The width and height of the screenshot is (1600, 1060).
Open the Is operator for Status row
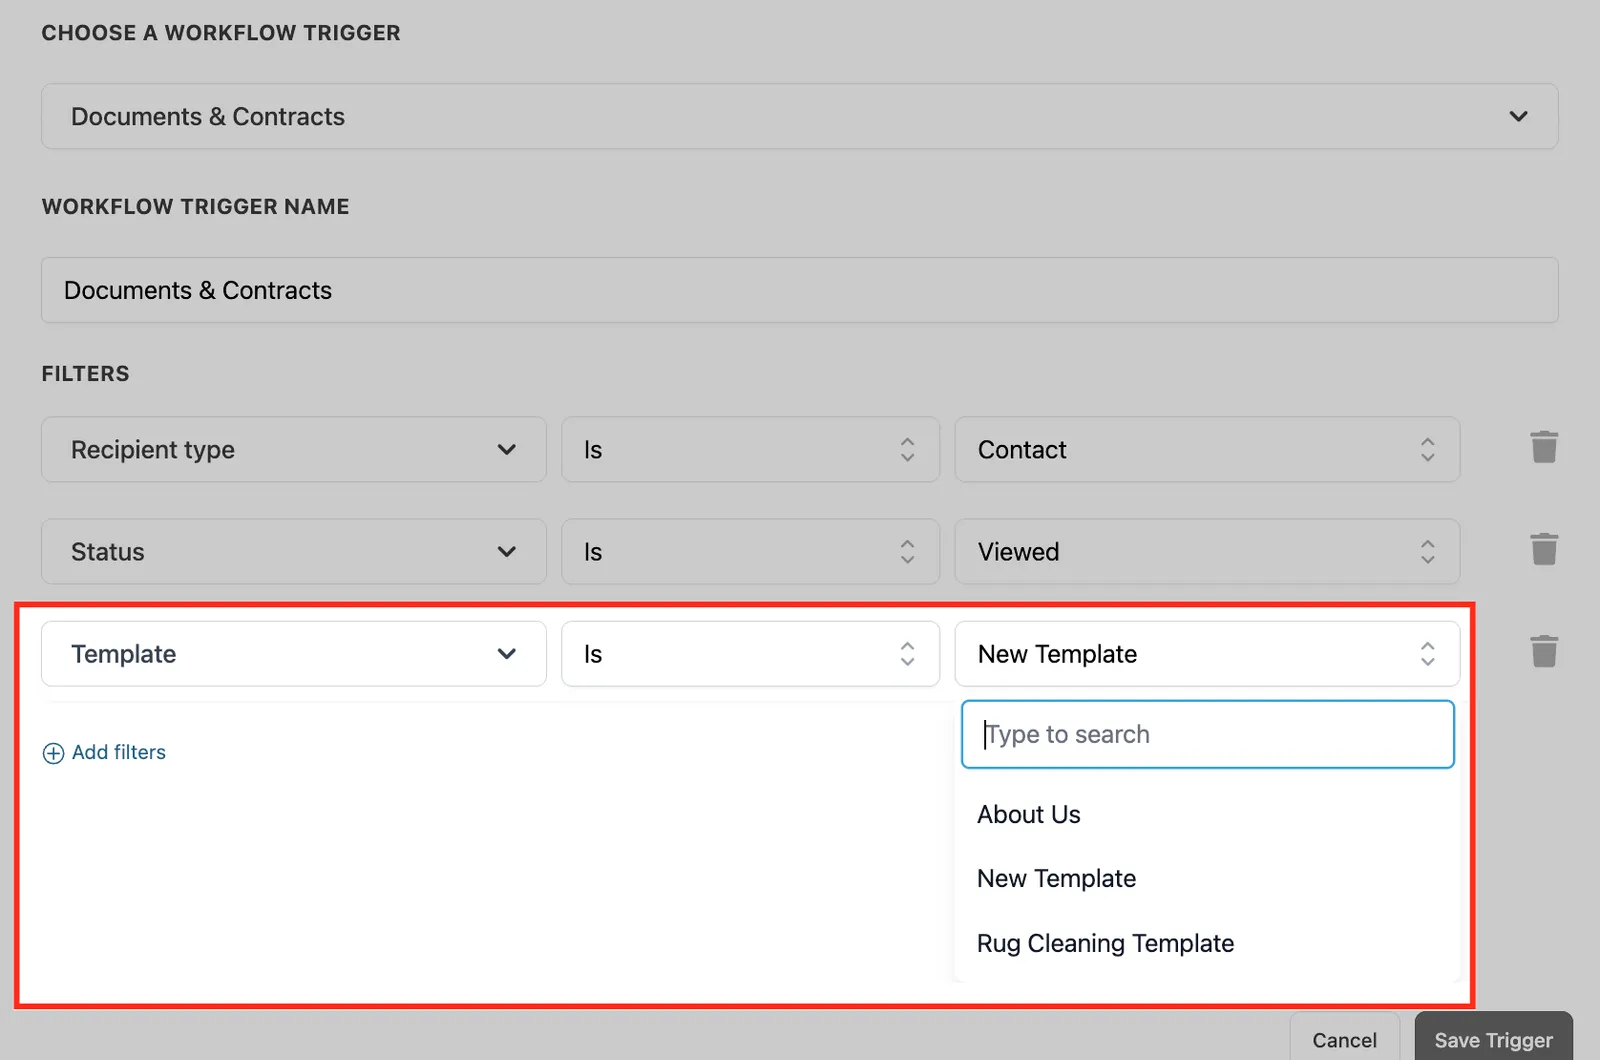tap(750, 552)
